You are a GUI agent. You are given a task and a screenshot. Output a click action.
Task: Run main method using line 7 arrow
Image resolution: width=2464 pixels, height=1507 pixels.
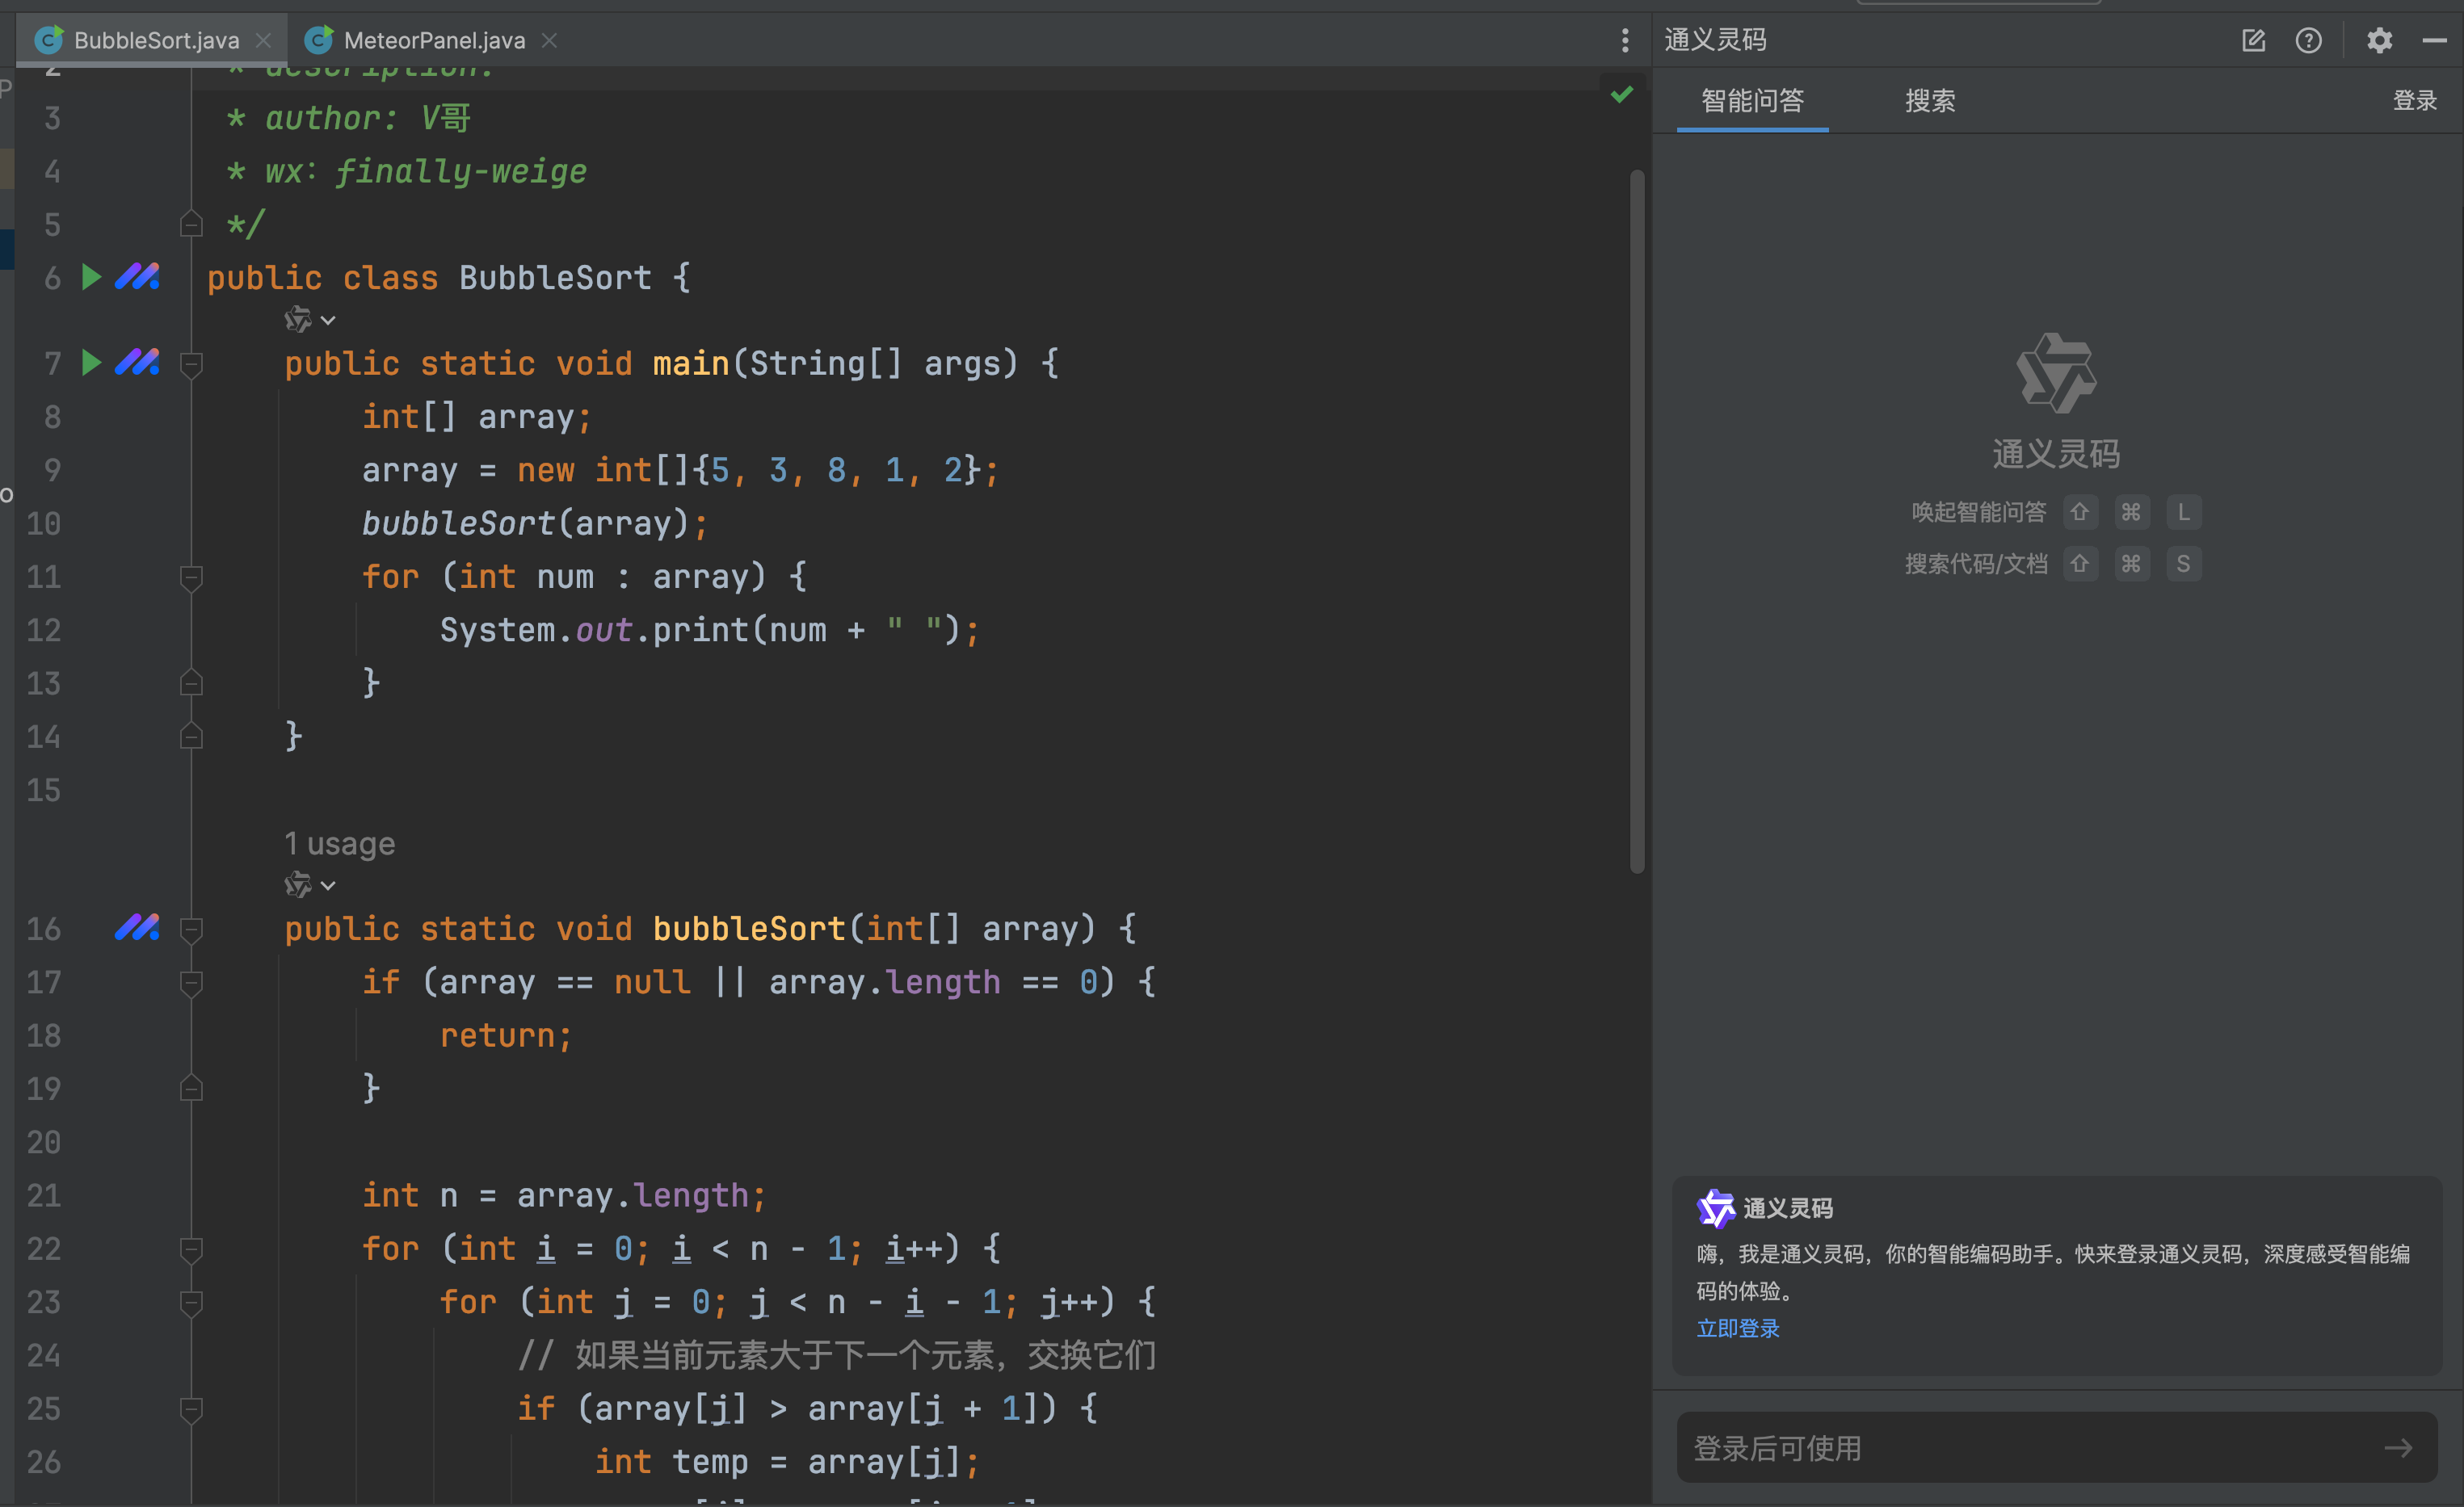[91, 362]
